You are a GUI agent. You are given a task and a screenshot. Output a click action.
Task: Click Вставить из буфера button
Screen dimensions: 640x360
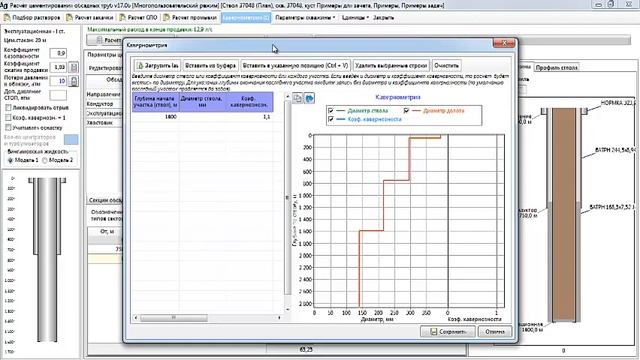(210, 65)
